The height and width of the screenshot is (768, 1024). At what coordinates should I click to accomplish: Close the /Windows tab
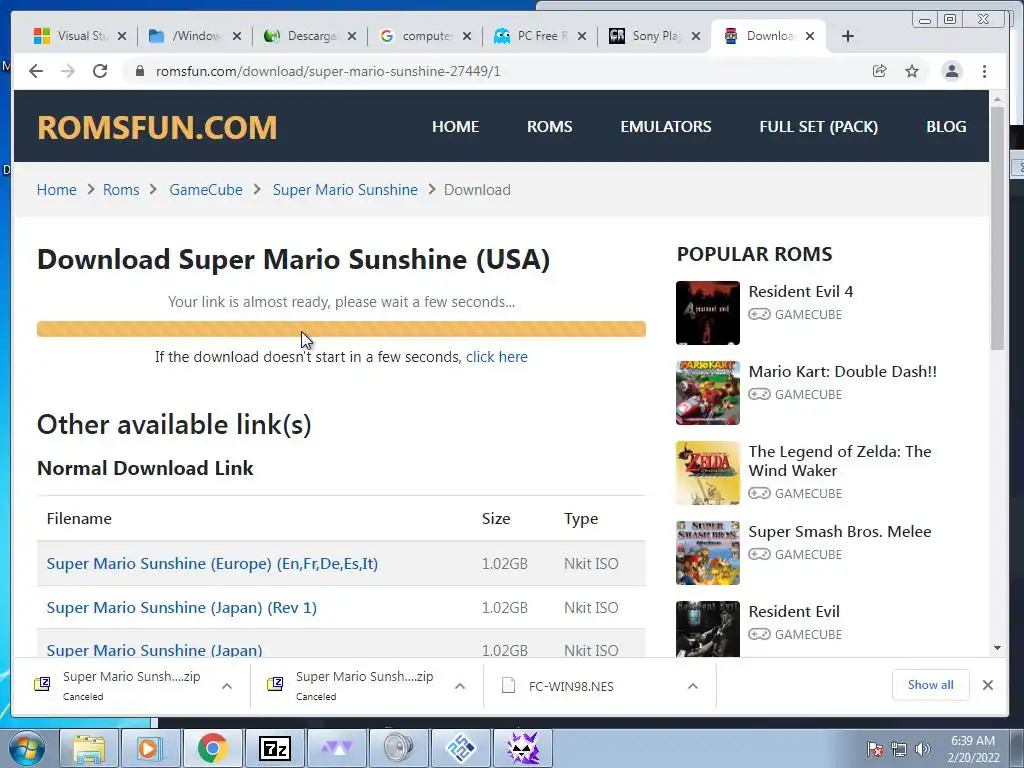tap(237, 36)
